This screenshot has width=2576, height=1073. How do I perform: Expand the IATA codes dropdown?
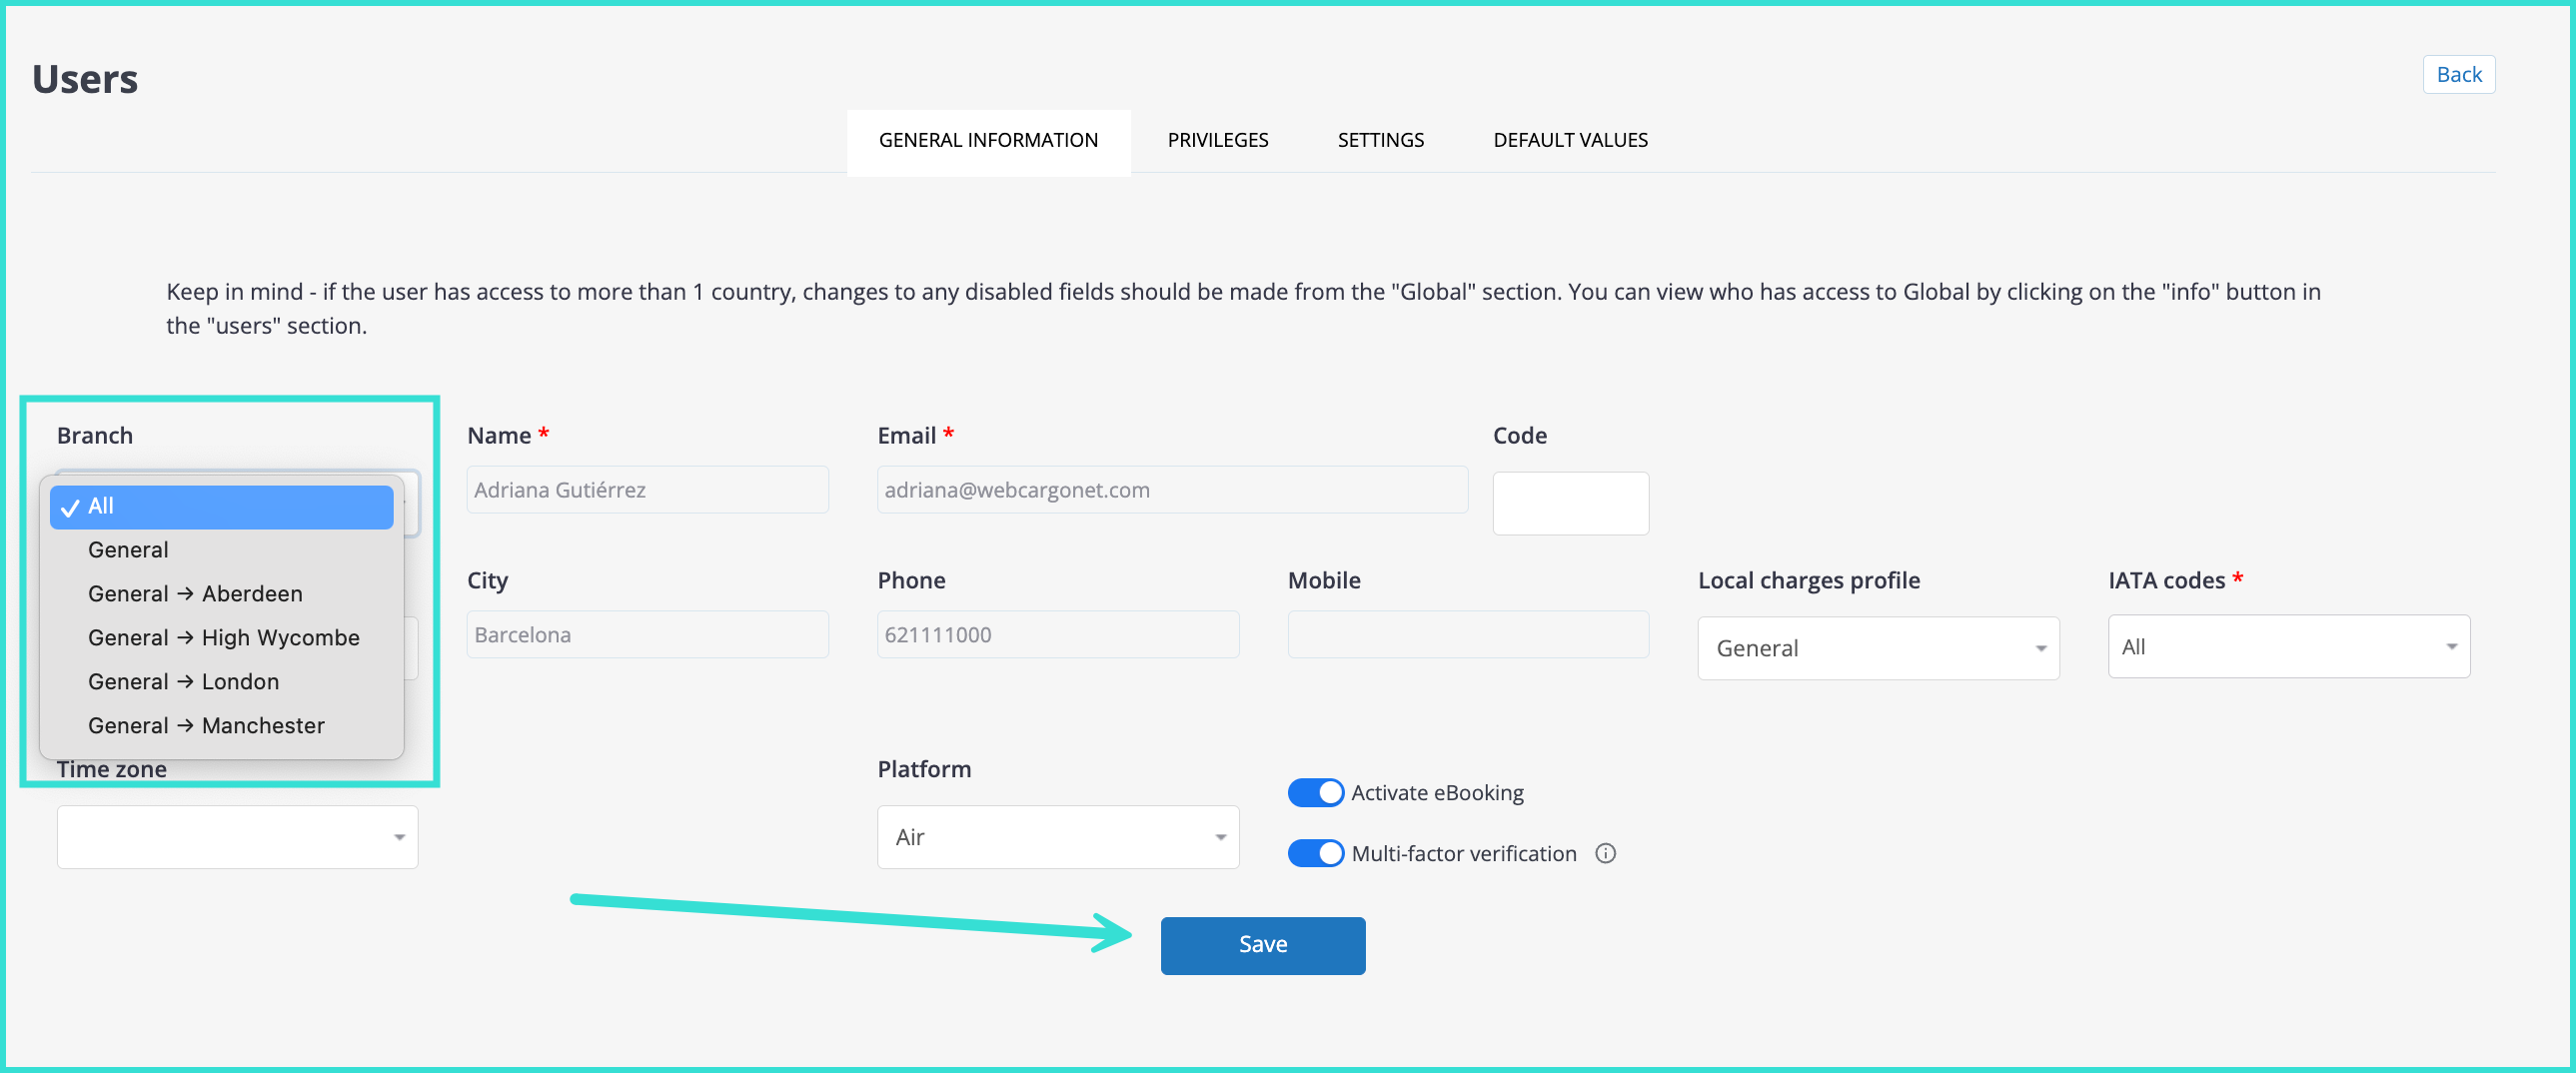(2288, 647)
